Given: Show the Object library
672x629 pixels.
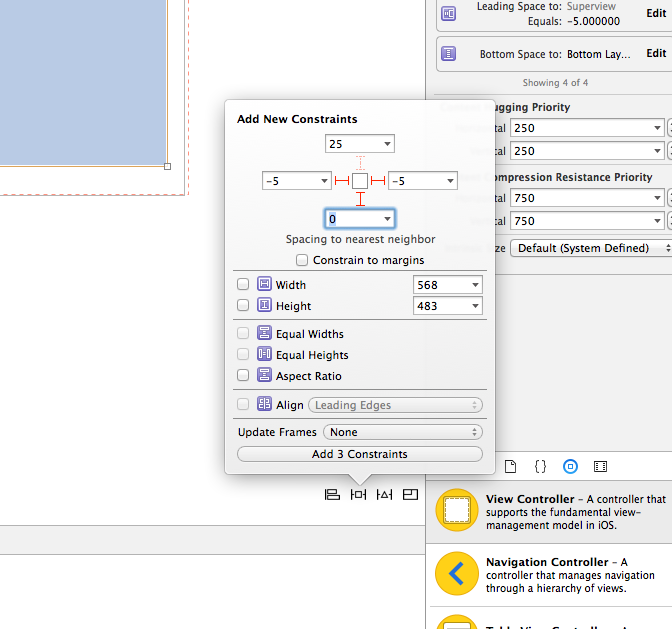Looking at the screenshot, I should (x=570, y=466).
